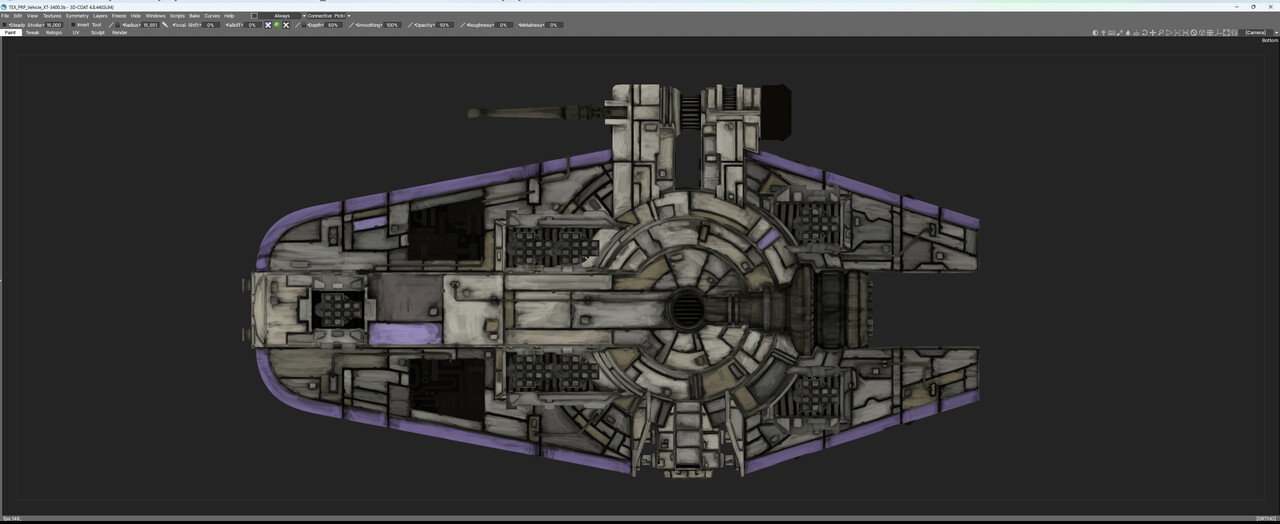Click the play triangle navigation icon

[1169, 33]
